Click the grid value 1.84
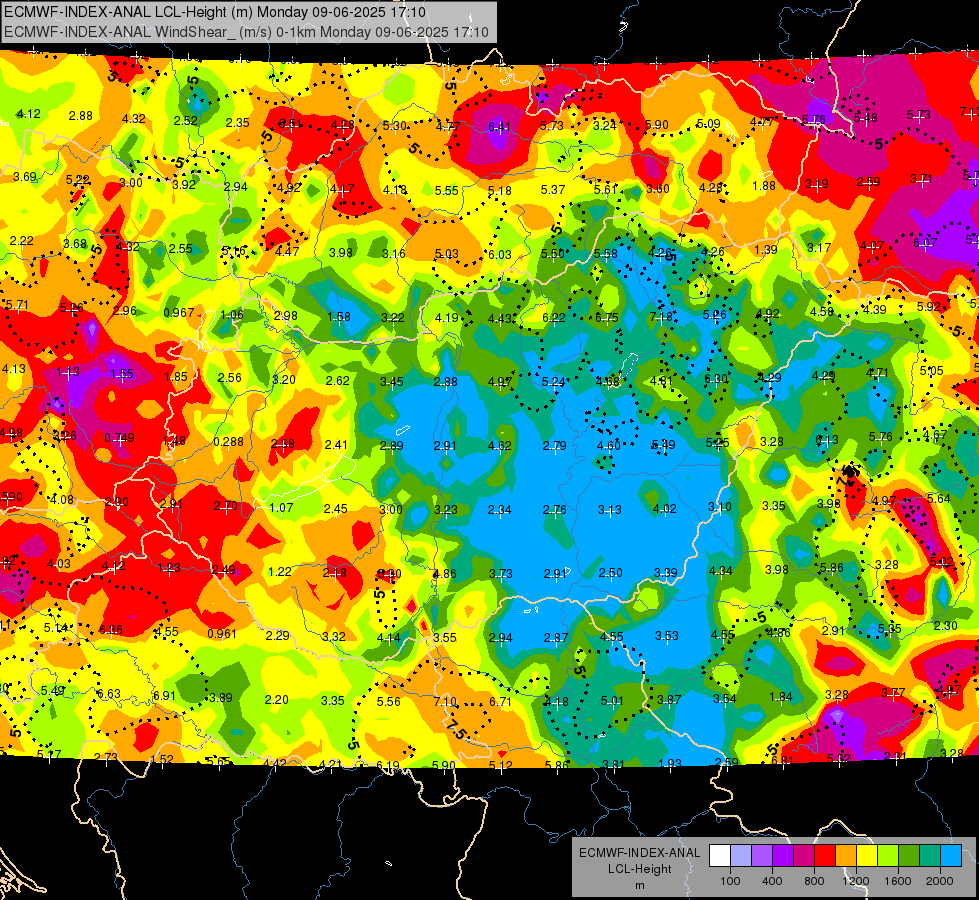This screenshot has width=979, height=900. point(780,696)
